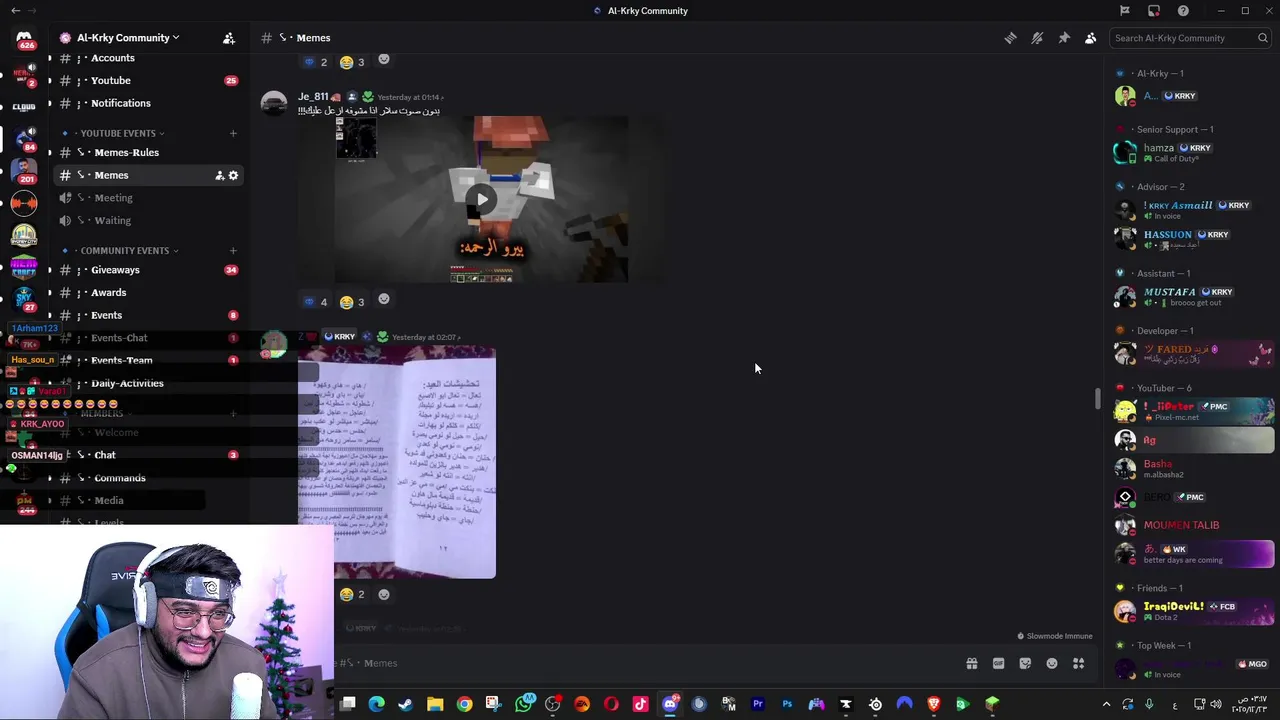Open the book page image attachment
Viewport: 1280px width, 720px height.
coord(397,462)
